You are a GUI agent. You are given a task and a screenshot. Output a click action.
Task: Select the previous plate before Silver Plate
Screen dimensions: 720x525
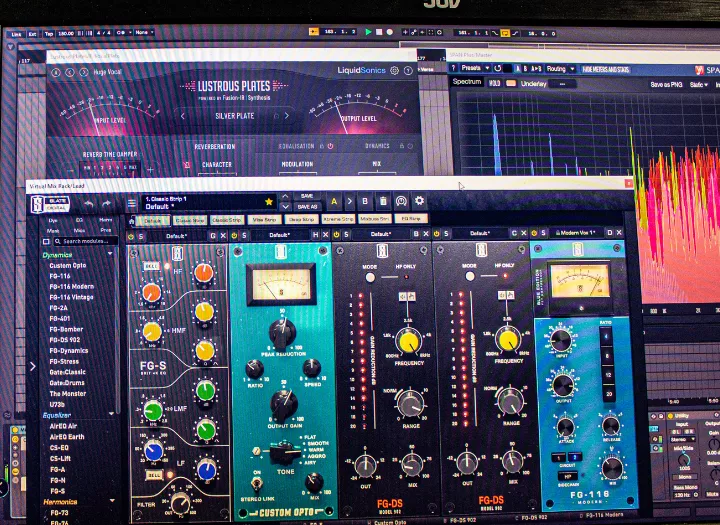(x=183, y=116)
